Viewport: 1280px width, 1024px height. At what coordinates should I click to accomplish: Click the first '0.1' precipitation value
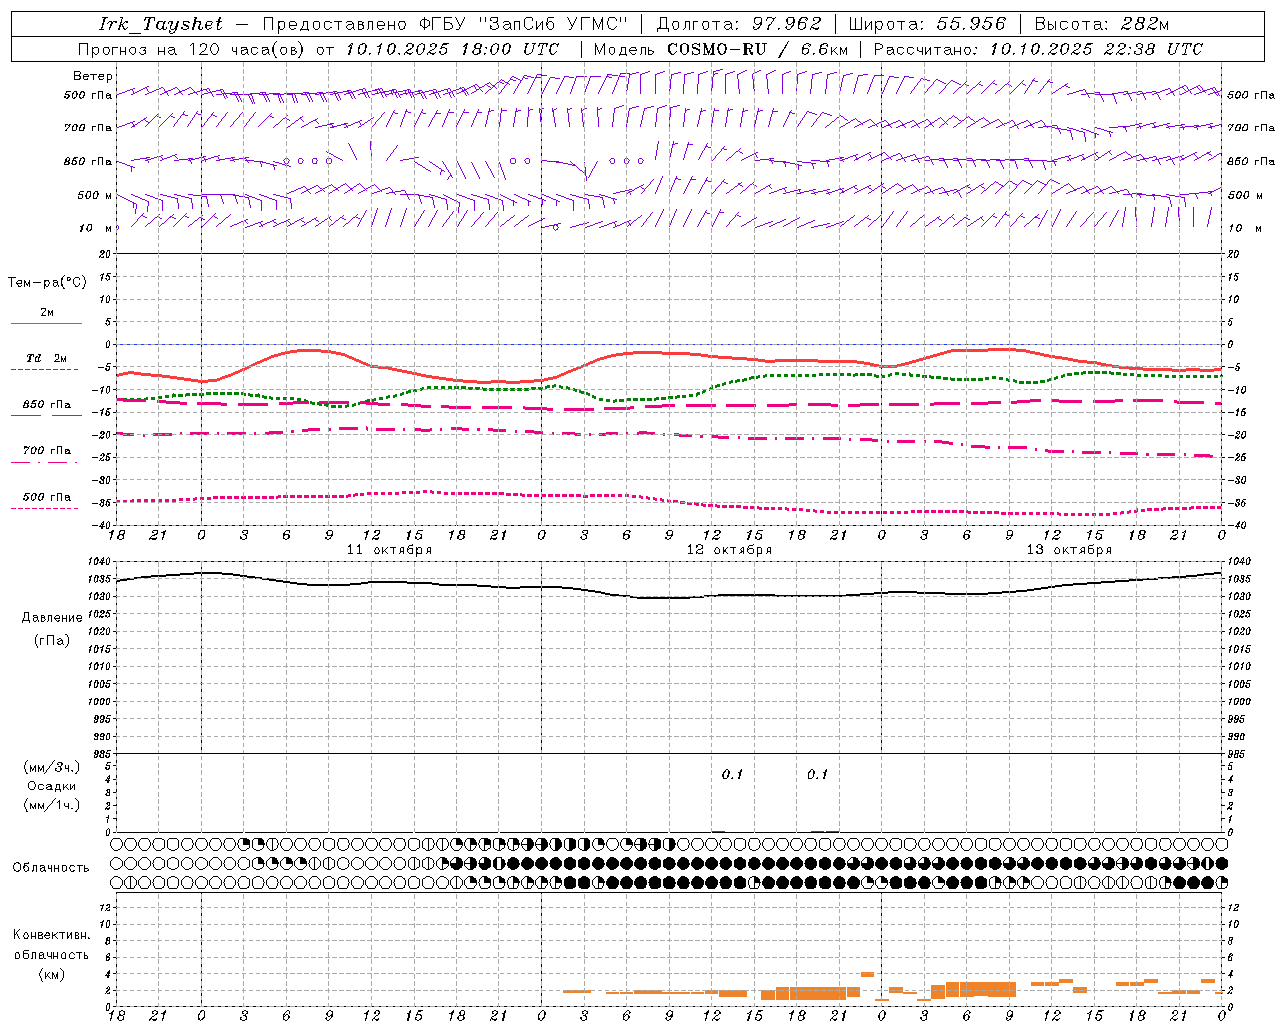click(732, 775)
